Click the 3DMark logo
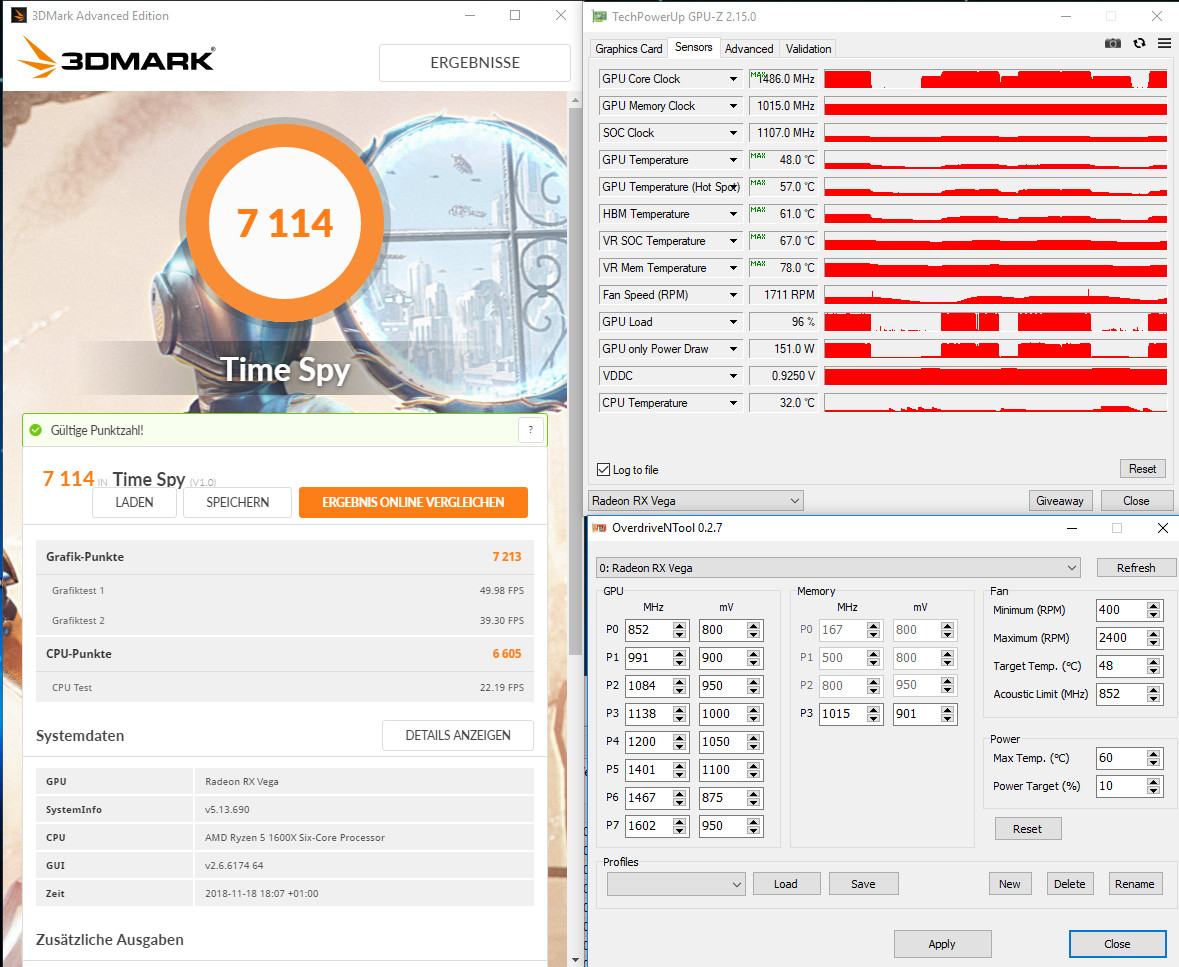Screen dimensions: 1179x967 pyautogui.click(x=116, y=57)
